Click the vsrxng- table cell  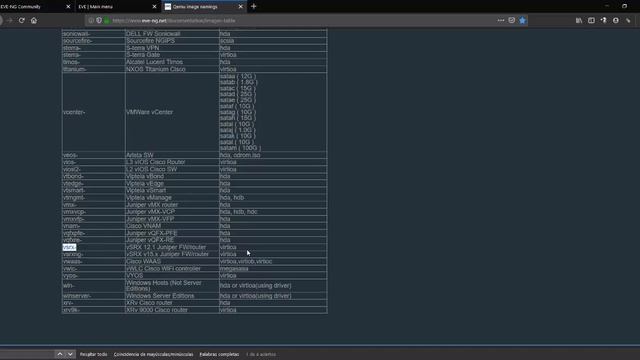tap(93, 254)
